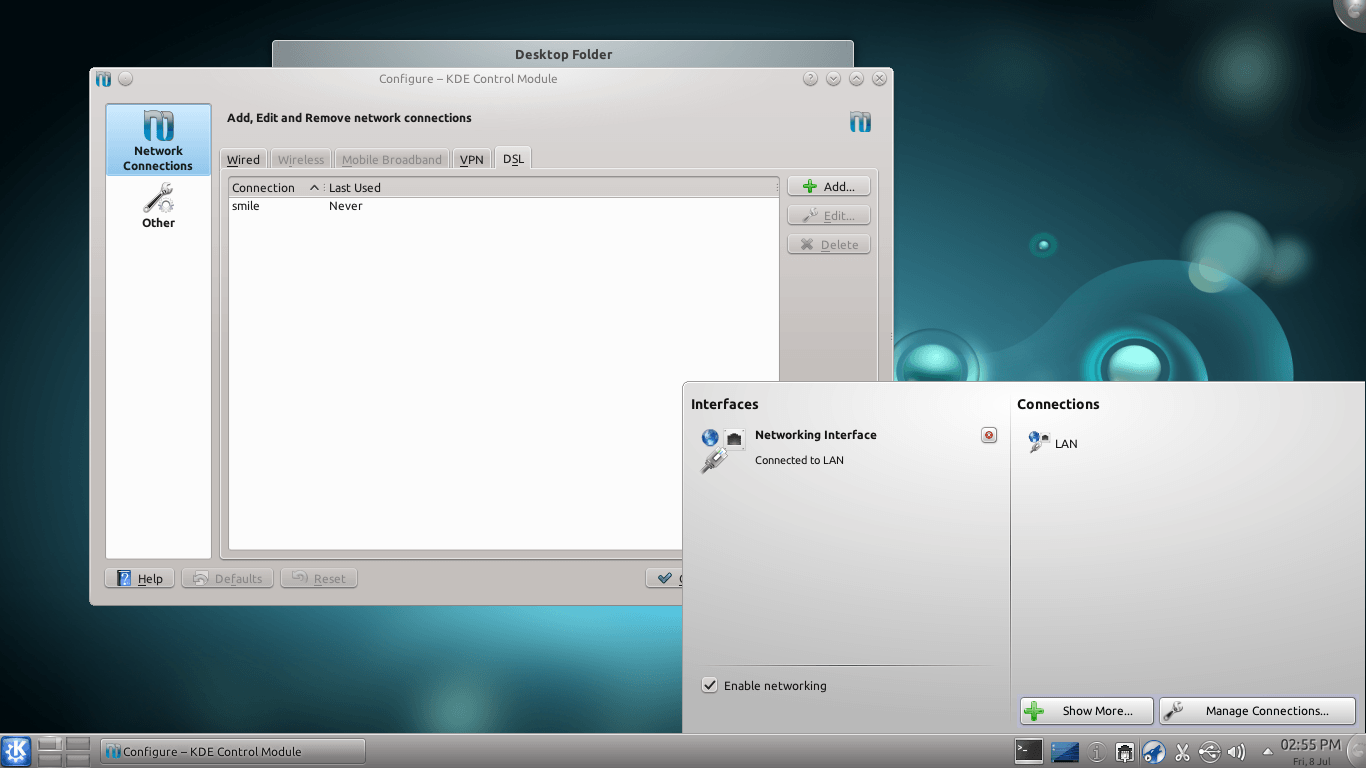1366x768 pixels.
Task: Sort by the Last Used column header
Action: click(551, 188)
